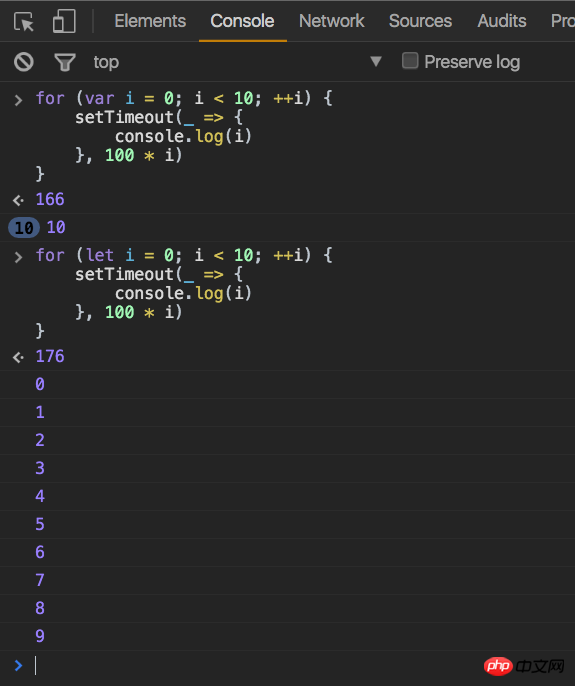Open the Sources tab
This screenshot has height=686, width=575.
[x=420, y=21]
